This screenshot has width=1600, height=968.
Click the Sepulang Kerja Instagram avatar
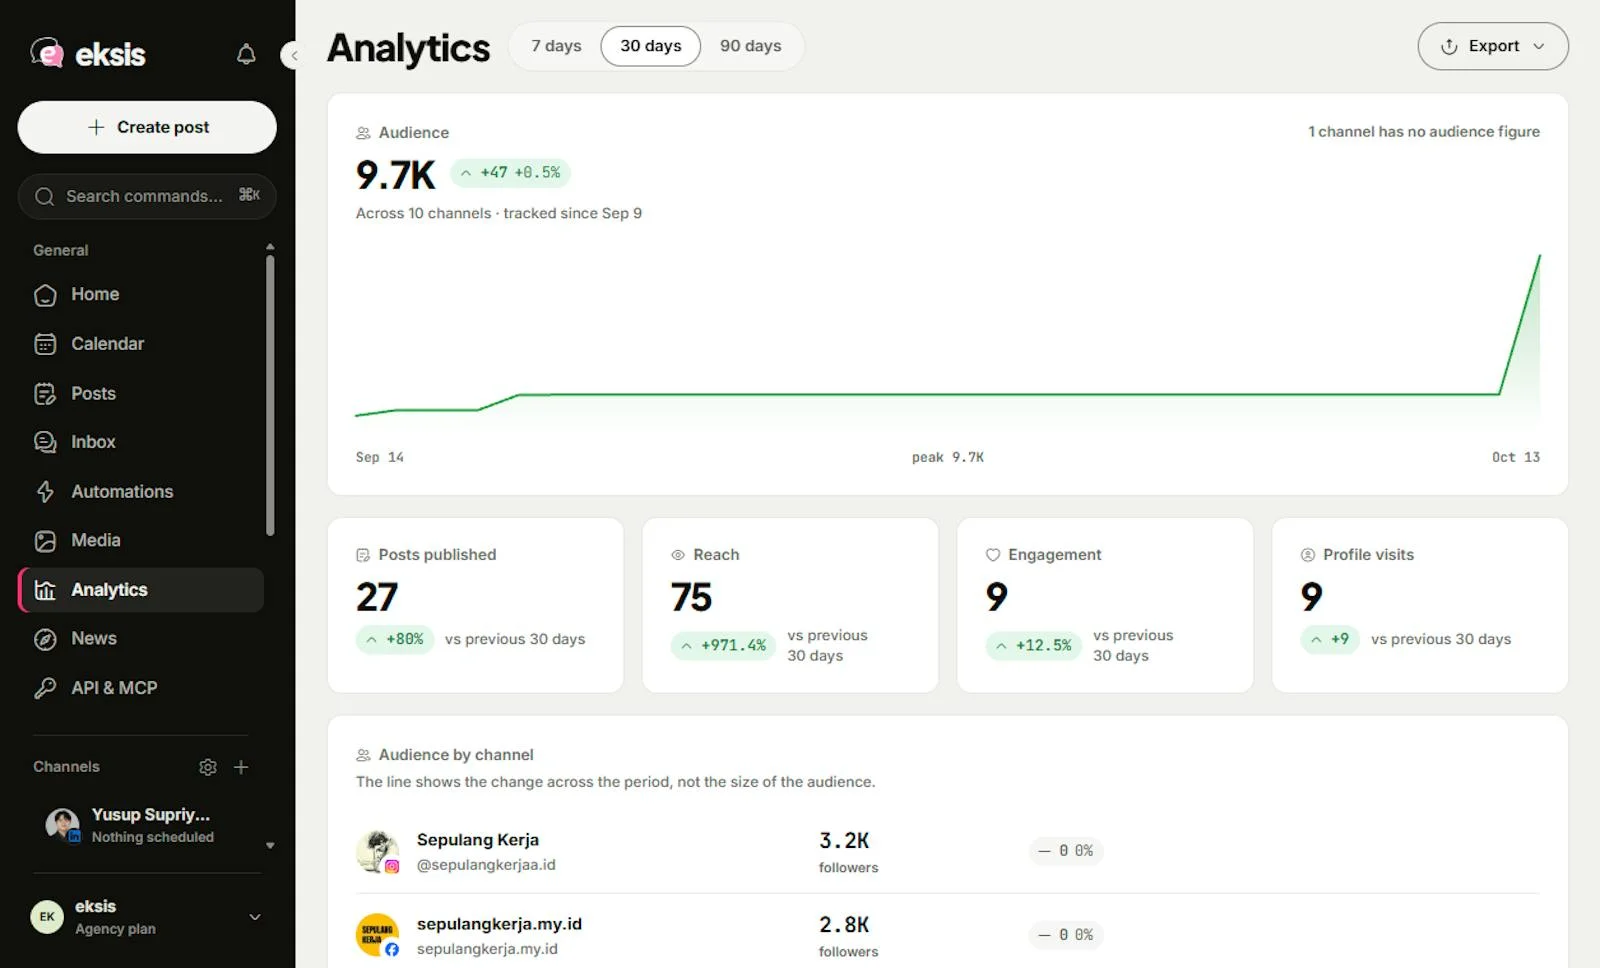coord(377,852)
